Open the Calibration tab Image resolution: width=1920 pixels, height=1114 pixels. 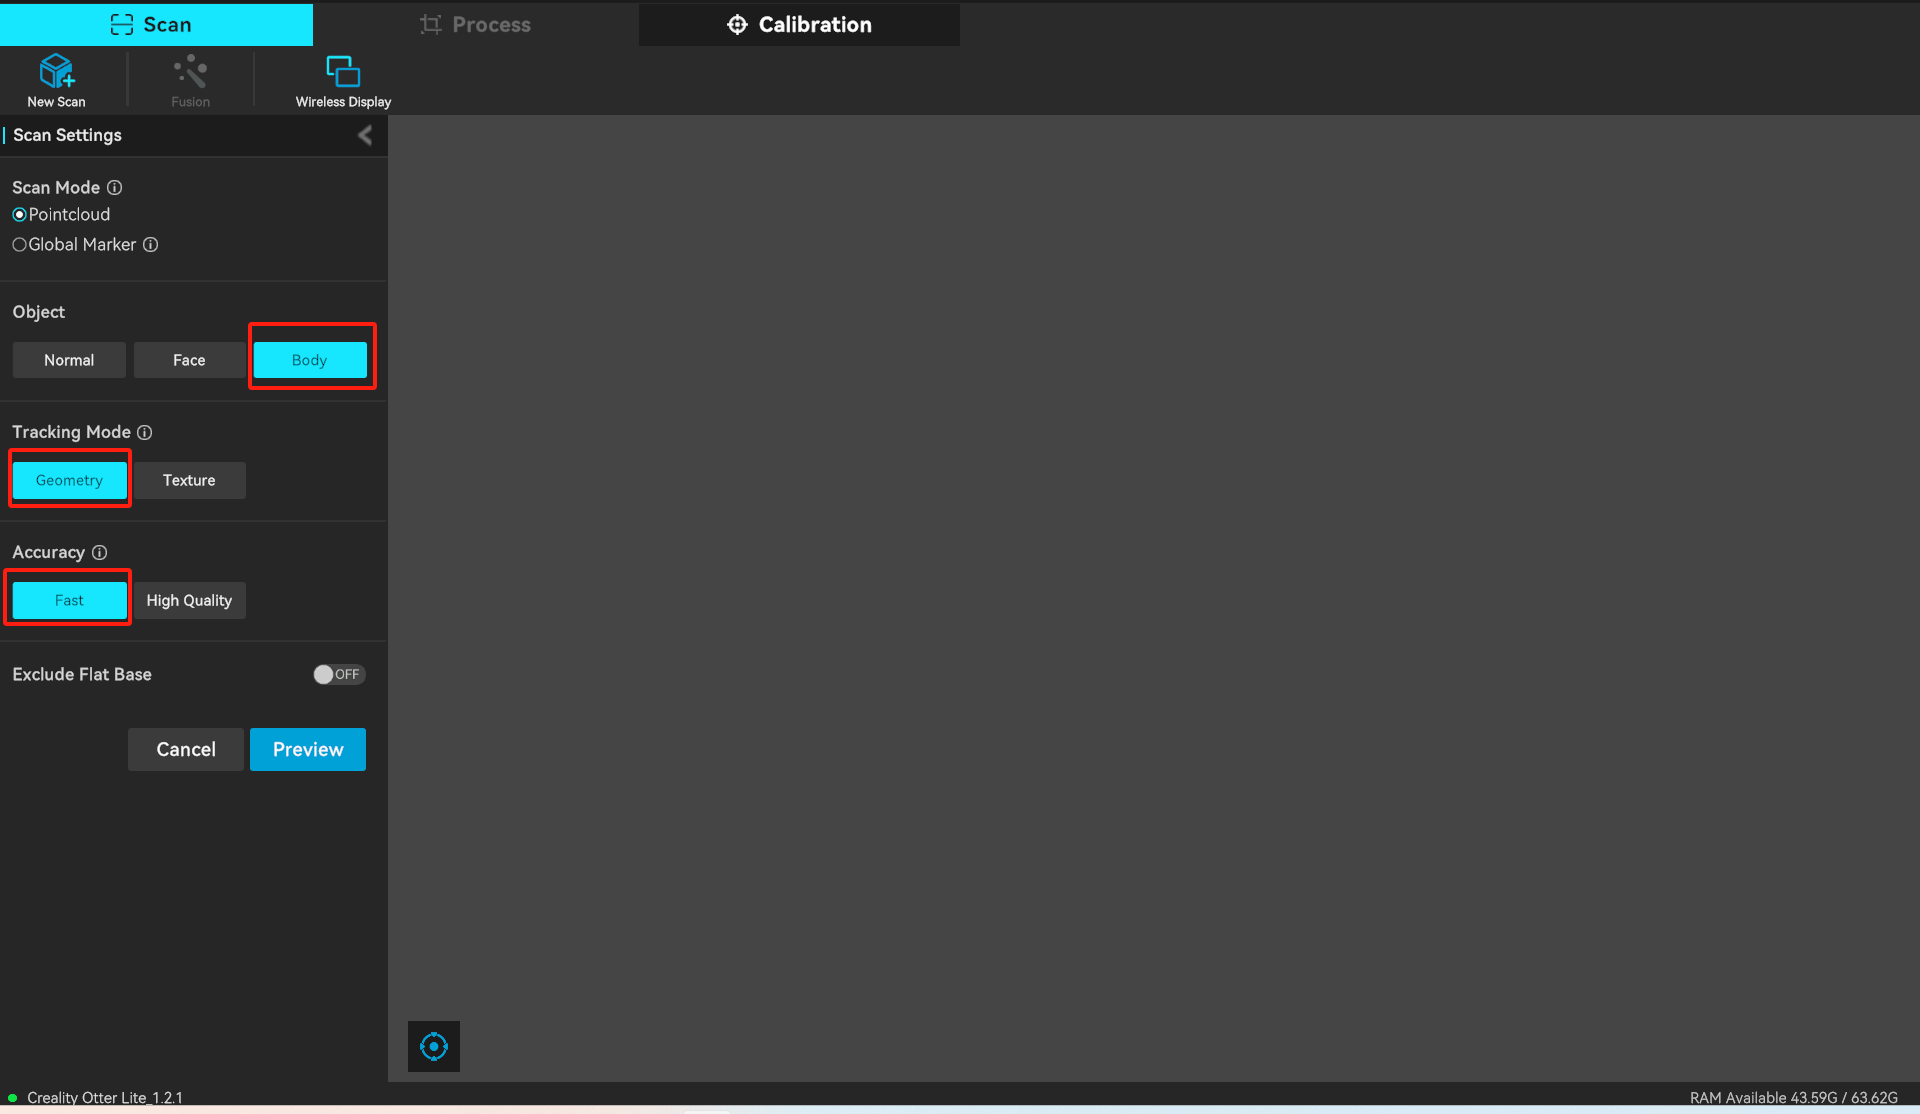(799, 24)
